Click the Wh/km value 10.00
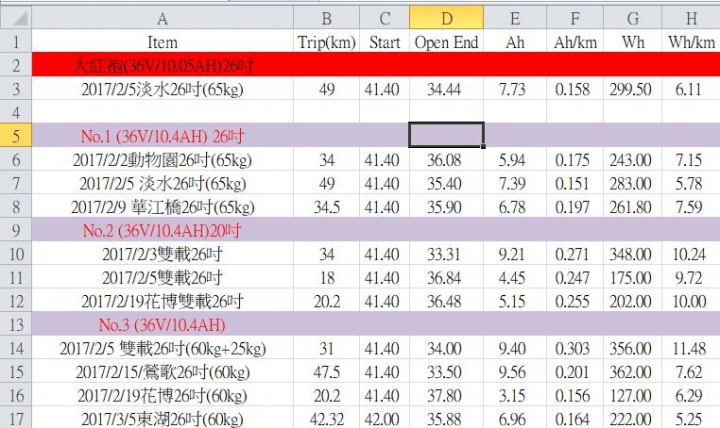The width and height of the screenshot is (720, 428). [691, 300]
